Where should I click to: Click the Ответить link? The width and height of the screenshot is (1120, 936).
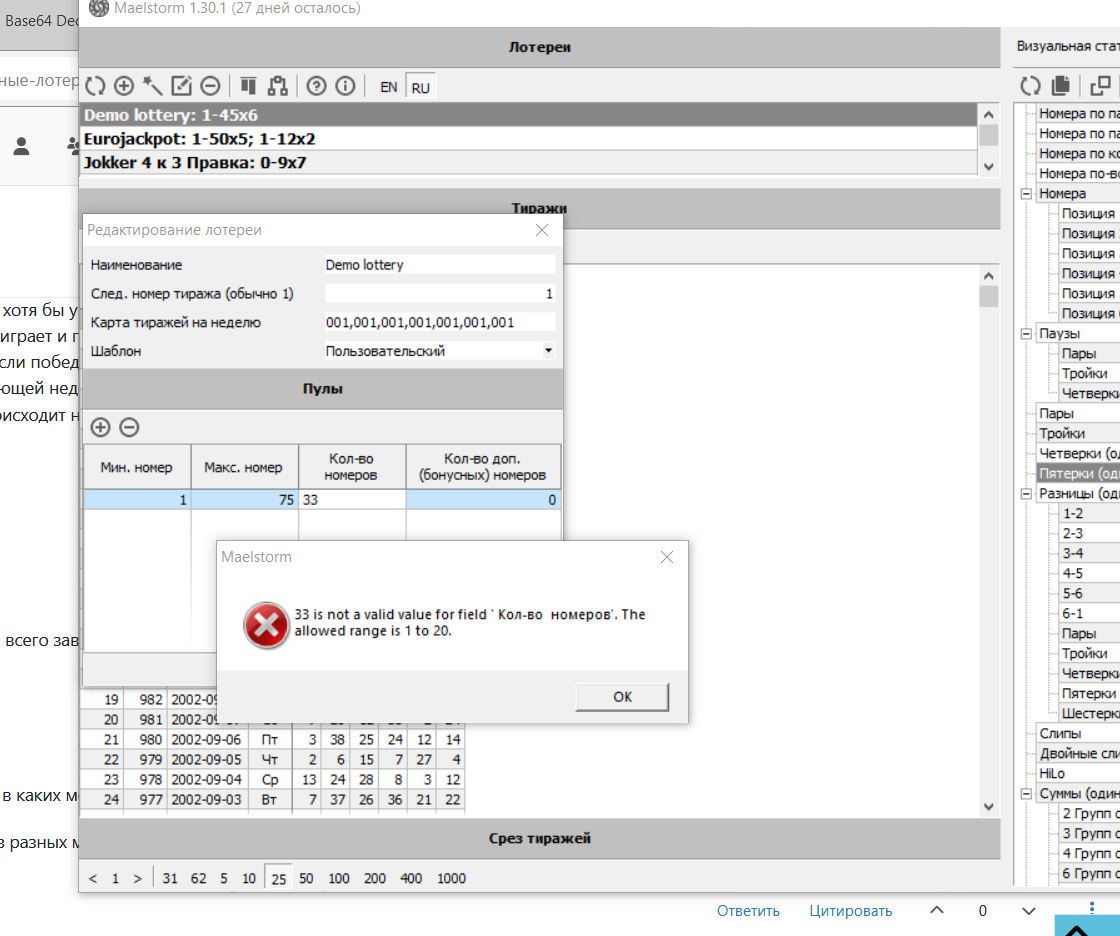click(748, 911)
